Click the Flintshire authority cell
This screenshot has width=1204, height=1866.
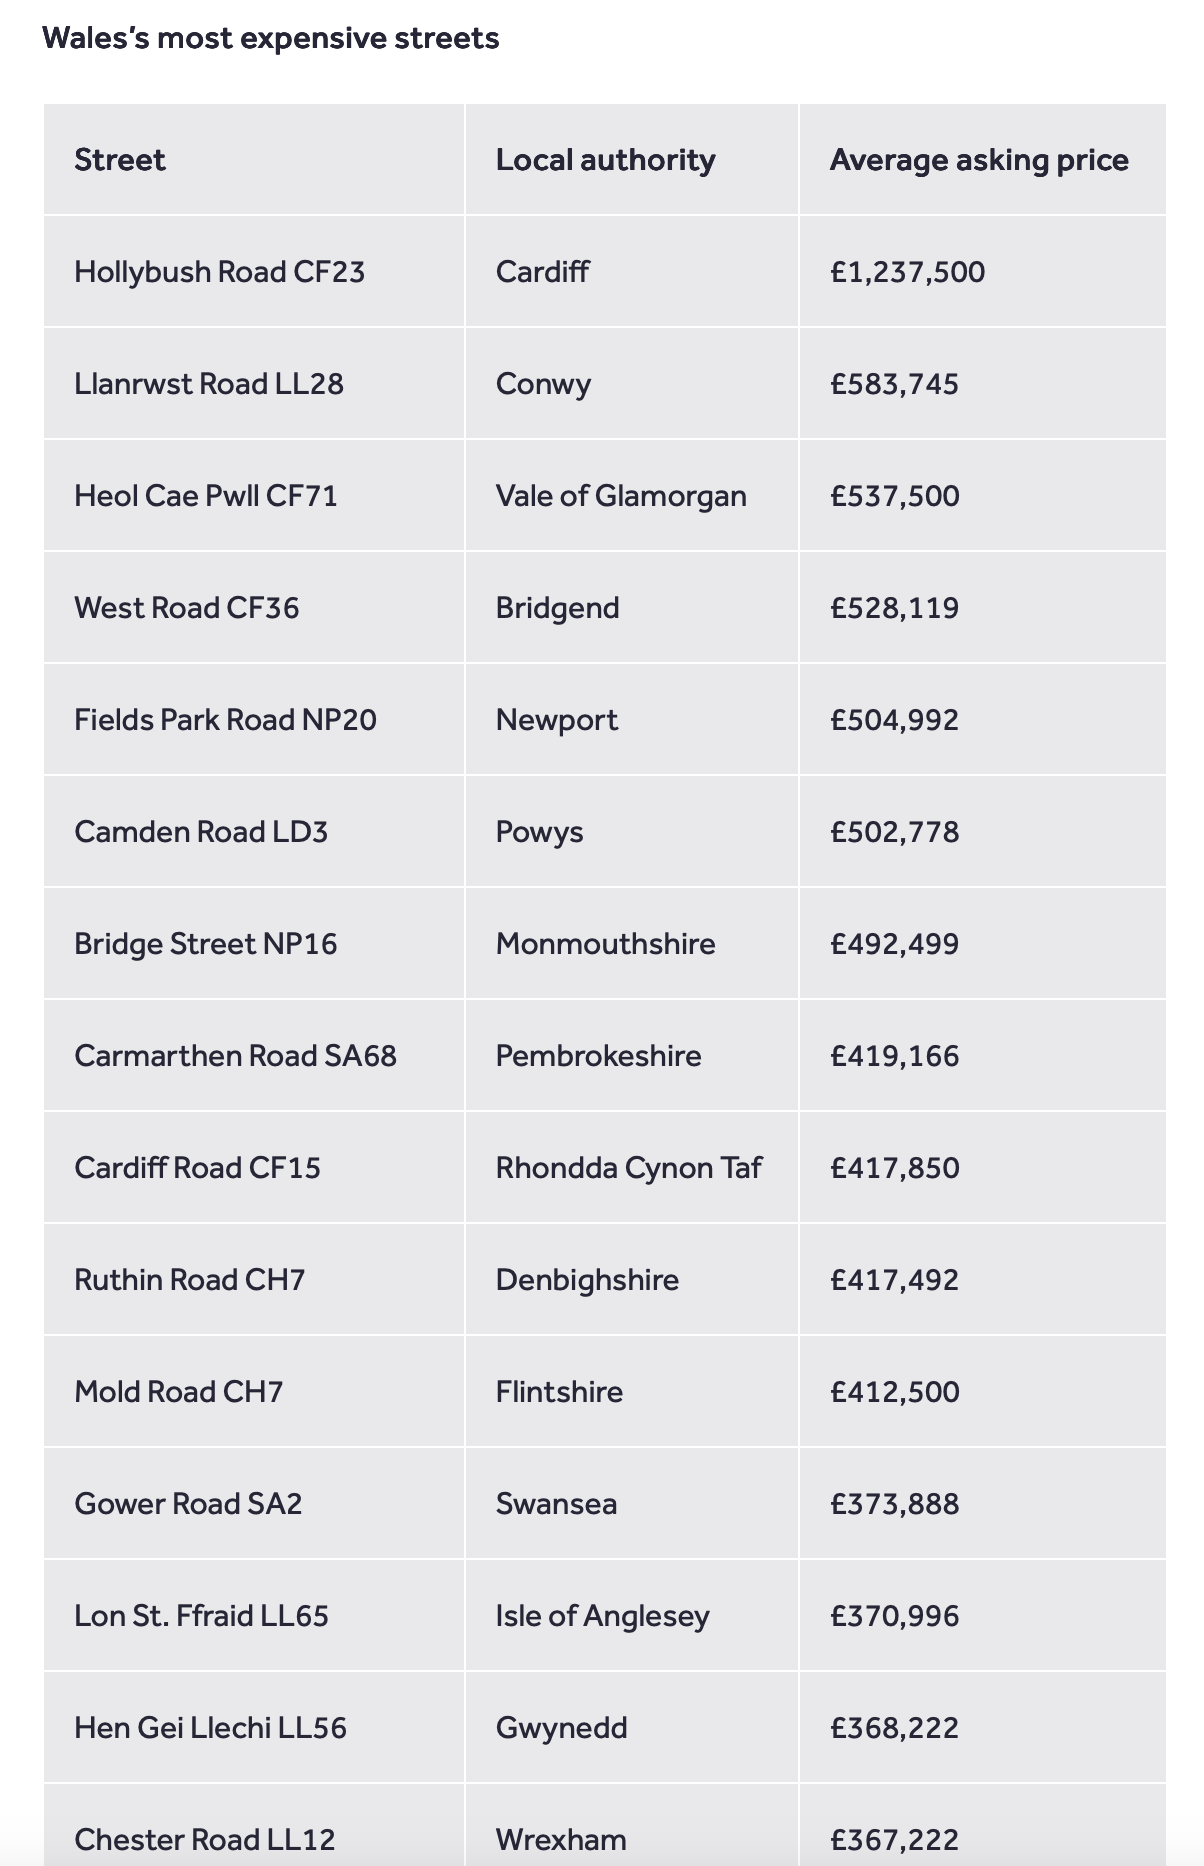(x=559, y=1392)
